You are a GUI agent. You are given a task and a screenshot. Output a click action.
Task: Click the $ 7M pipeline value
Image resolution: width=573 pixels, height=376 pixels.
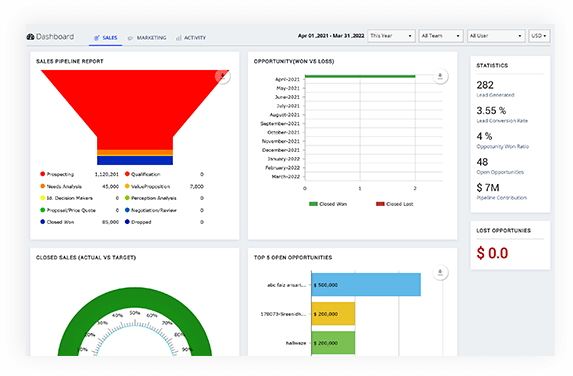(x=488, y=188)
